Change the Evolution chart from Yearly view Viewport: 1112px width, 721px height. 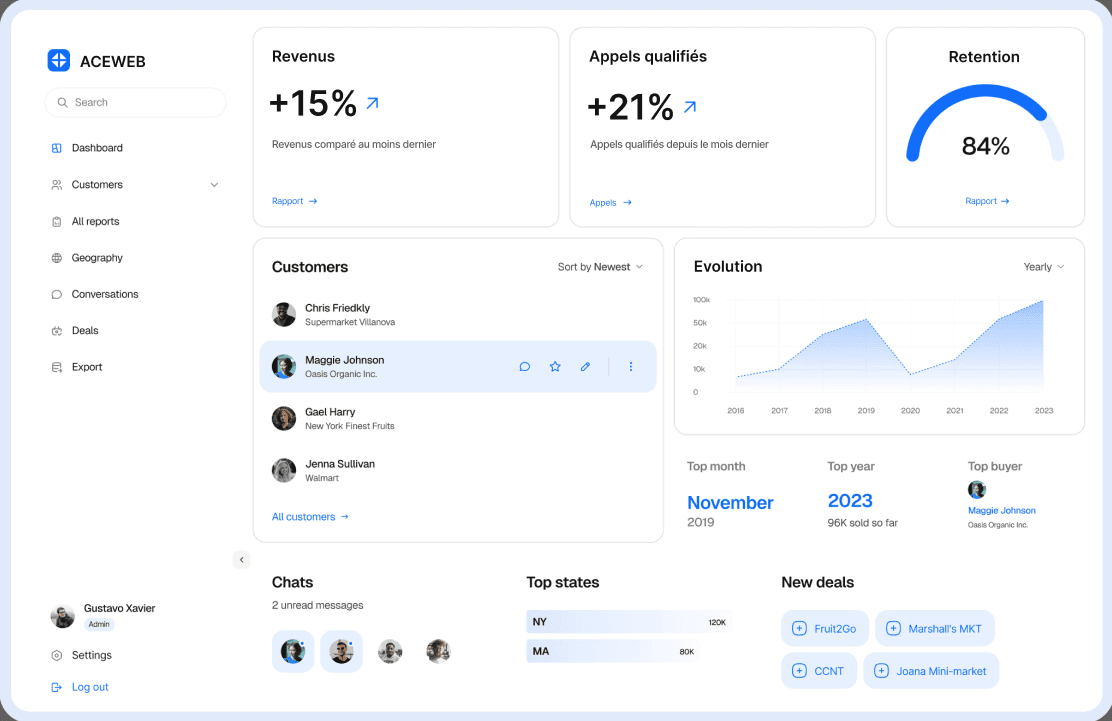[1042, 267]
